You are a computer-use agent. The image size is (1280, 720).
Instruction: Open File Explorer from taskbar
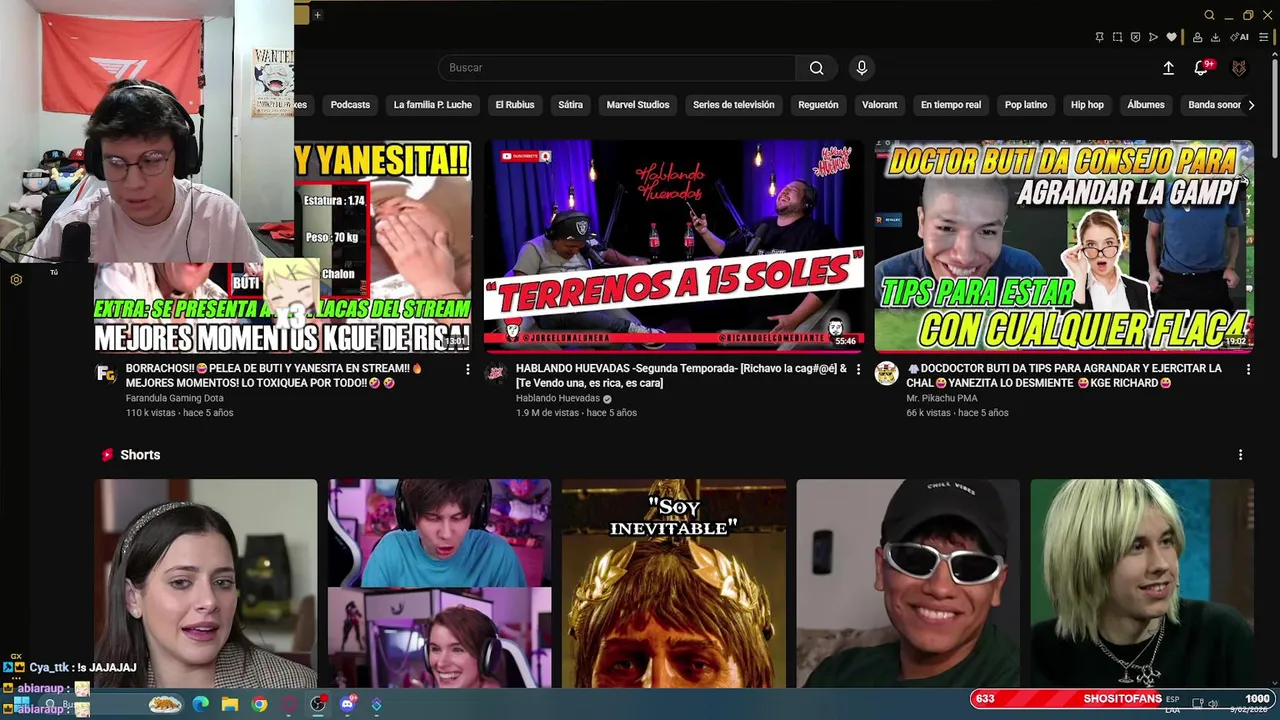229,704
